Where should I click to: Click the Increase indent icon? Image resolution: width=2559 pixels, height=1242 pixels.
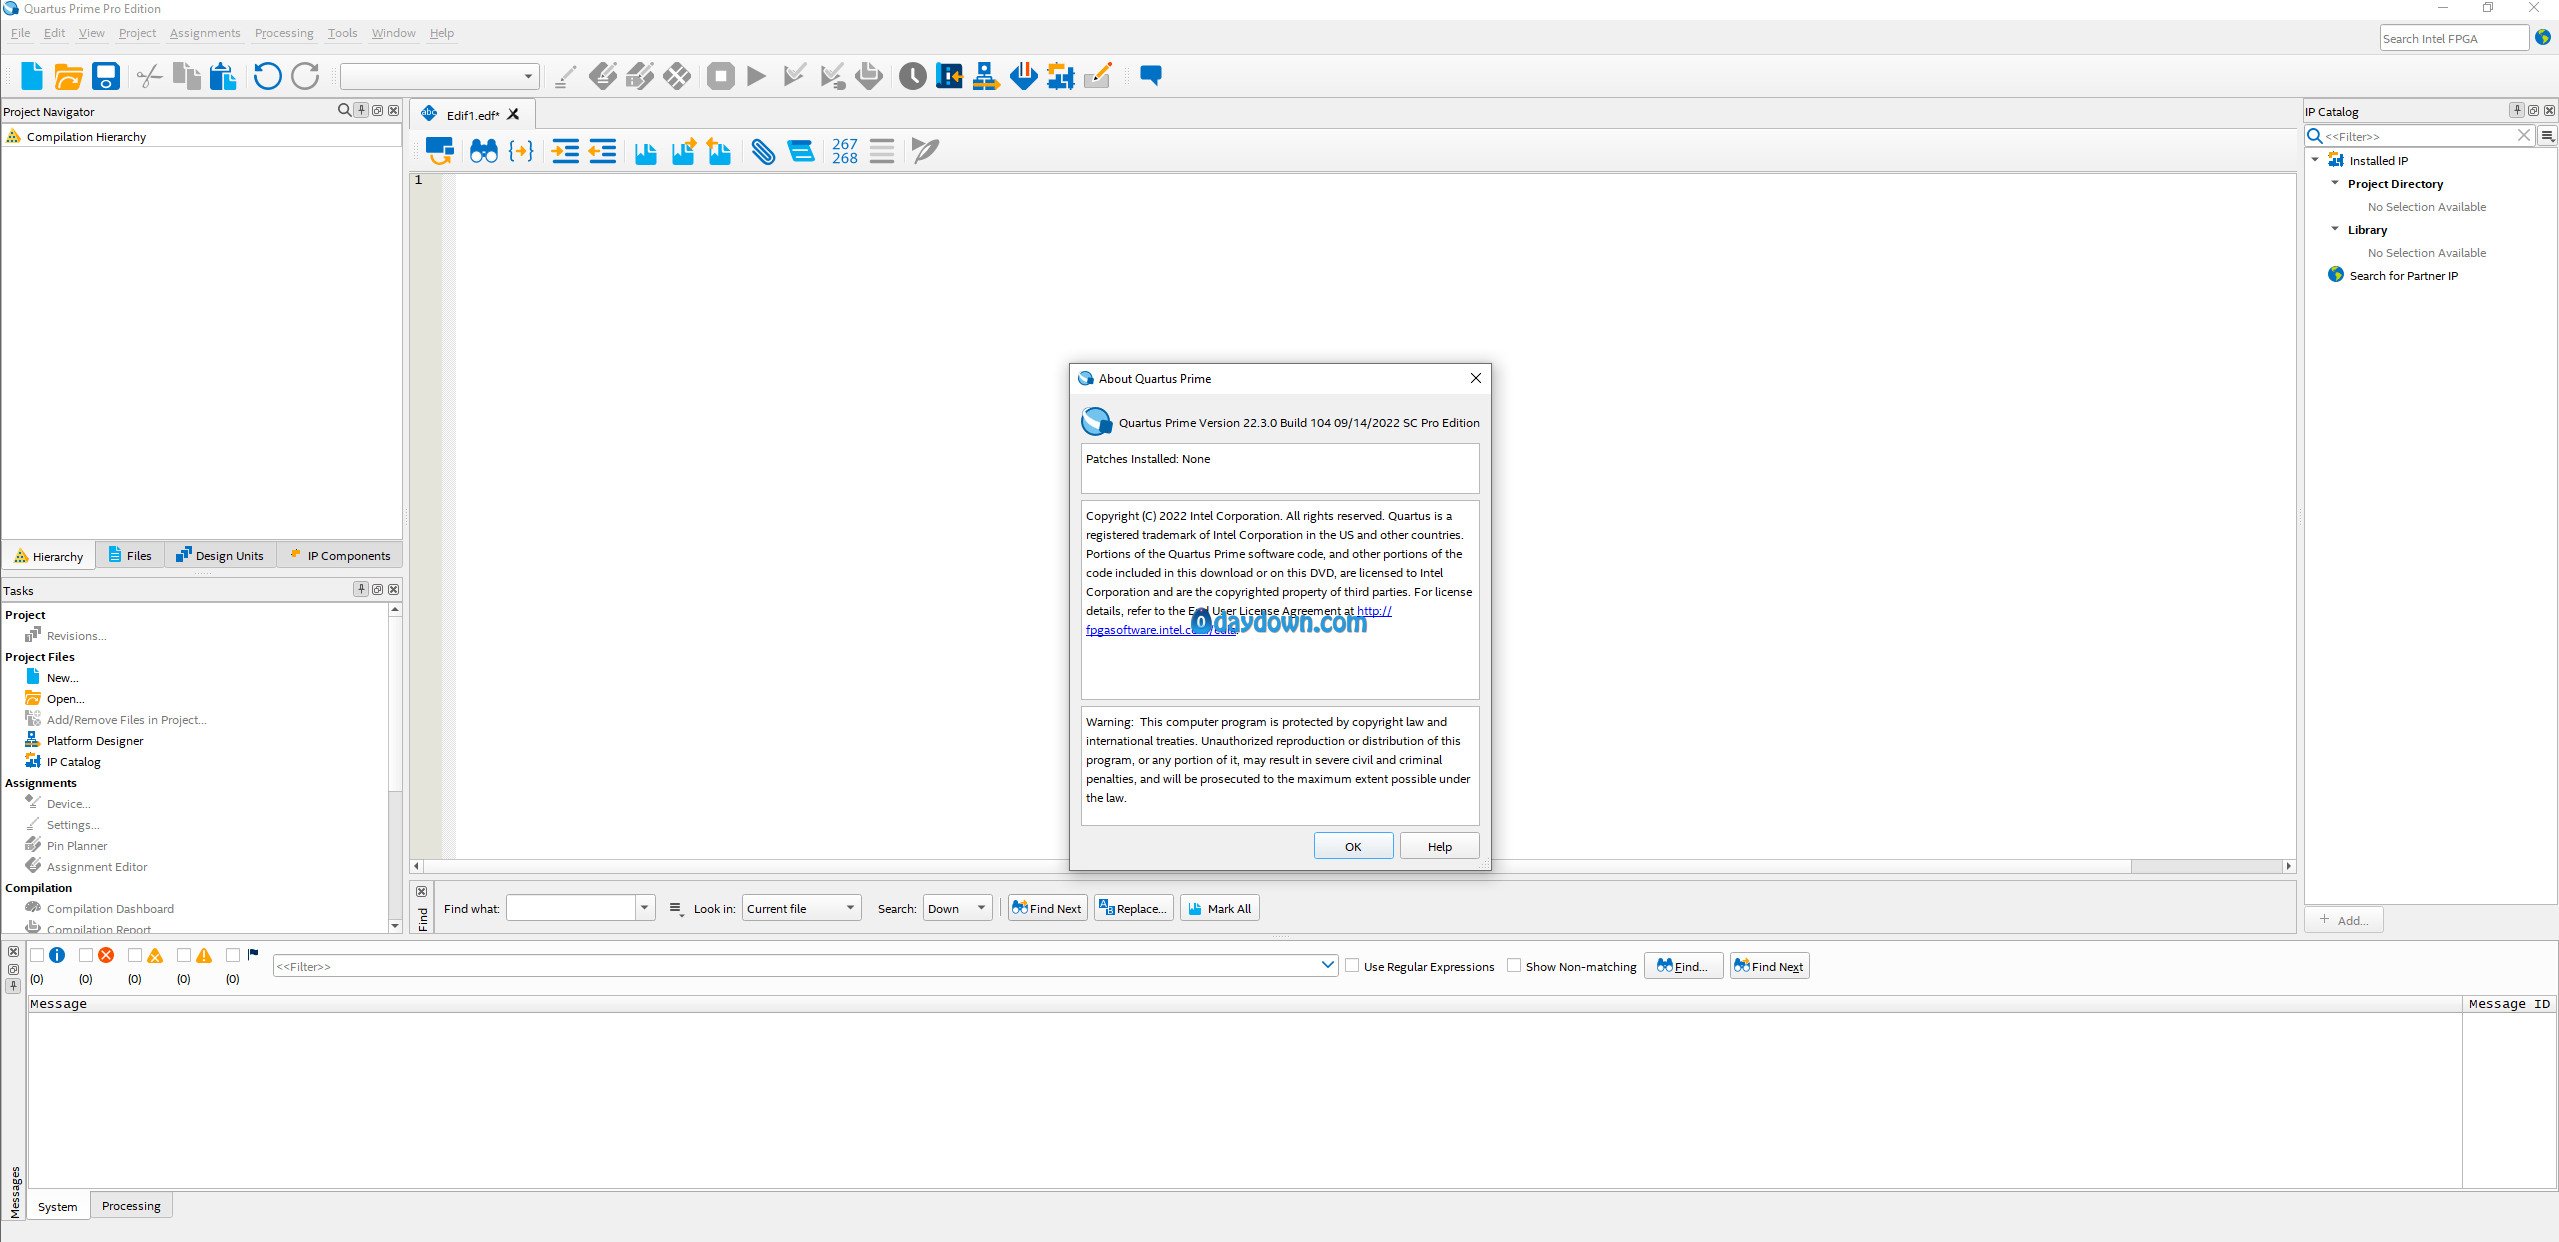point(565,151)
